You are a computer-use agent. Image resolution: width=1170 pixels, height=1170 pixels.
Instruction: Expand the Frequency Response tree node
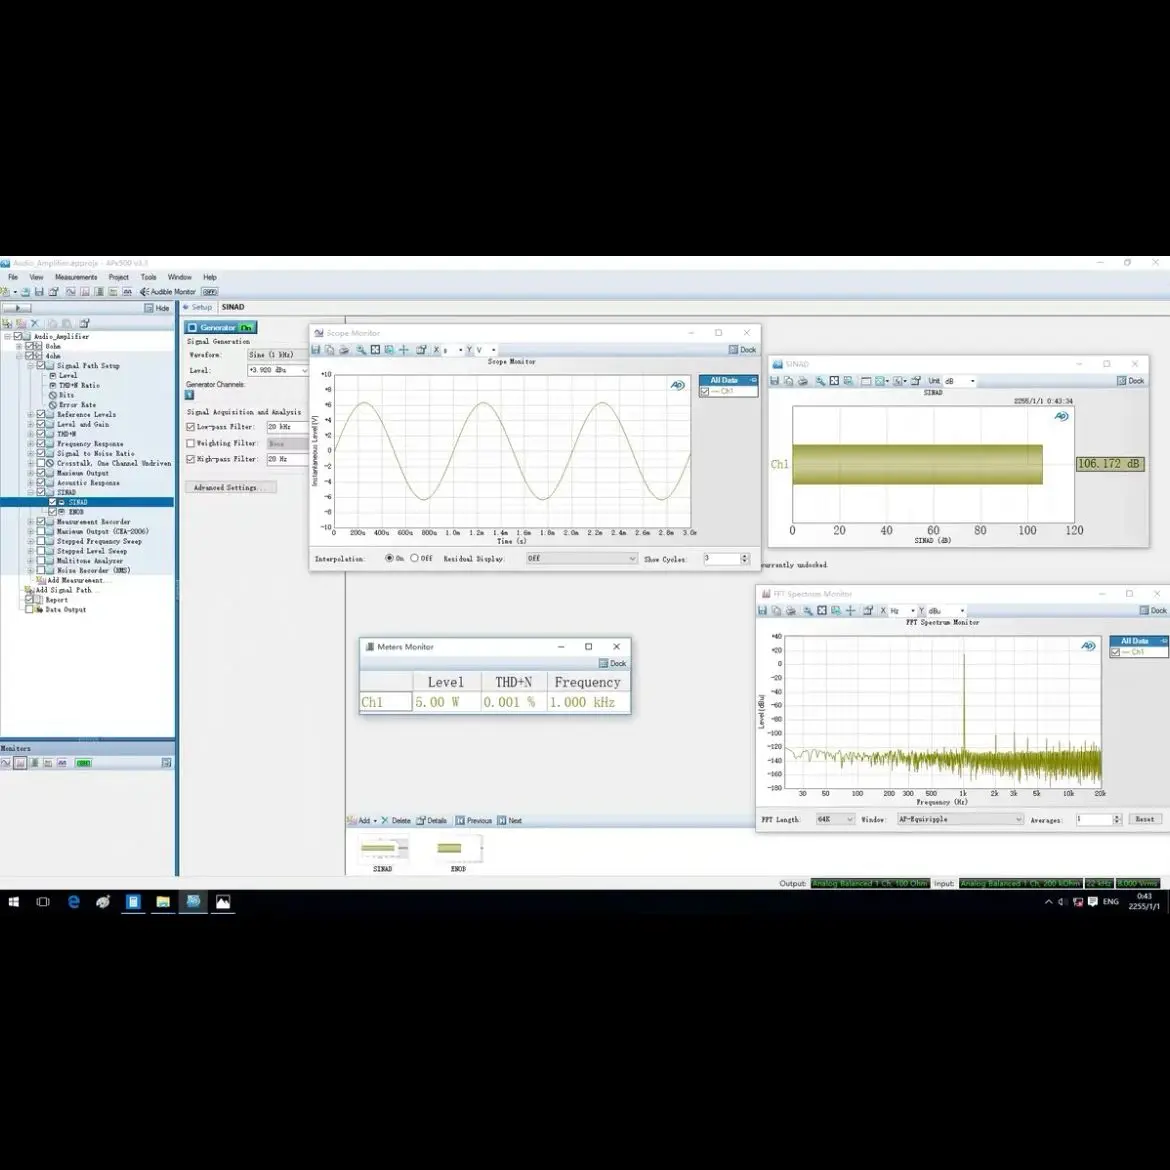(x=31, y=444)
